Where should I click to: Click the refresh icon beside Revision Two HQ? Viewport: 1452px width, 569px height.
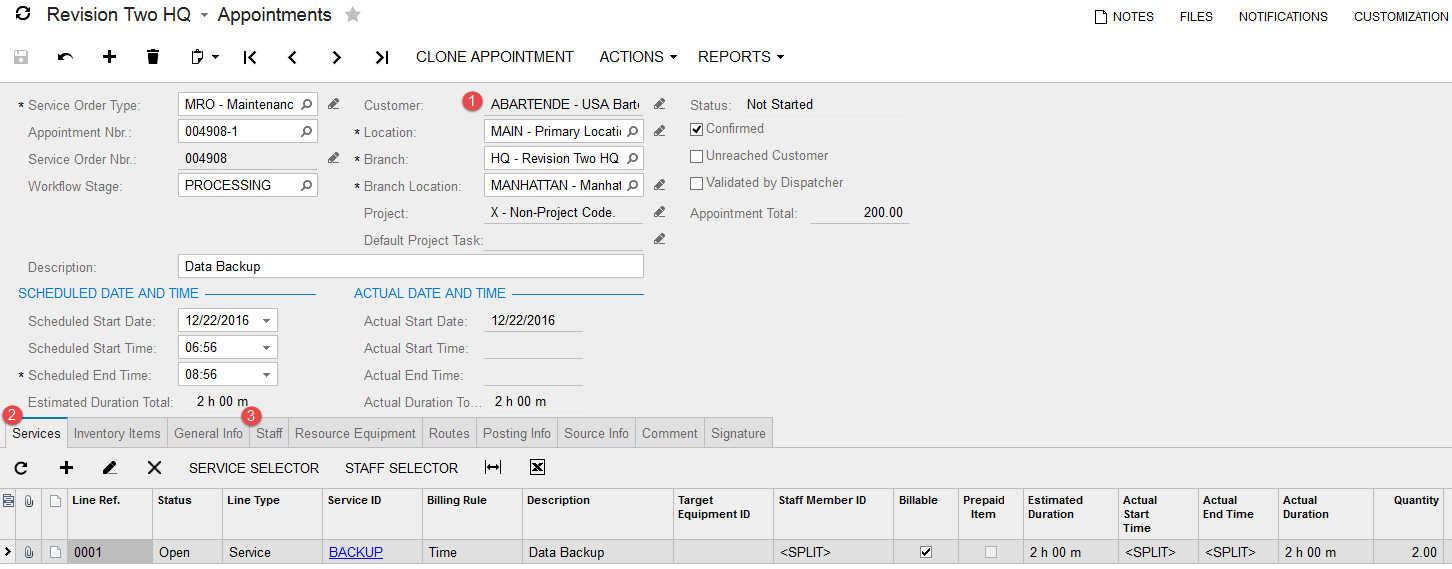22,15
